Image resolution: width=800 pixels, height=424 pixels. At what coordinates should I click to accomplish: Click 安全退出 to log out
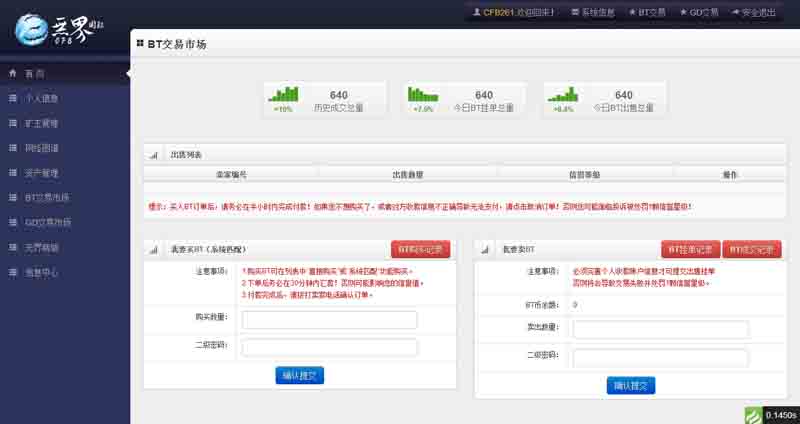(759, 12)
